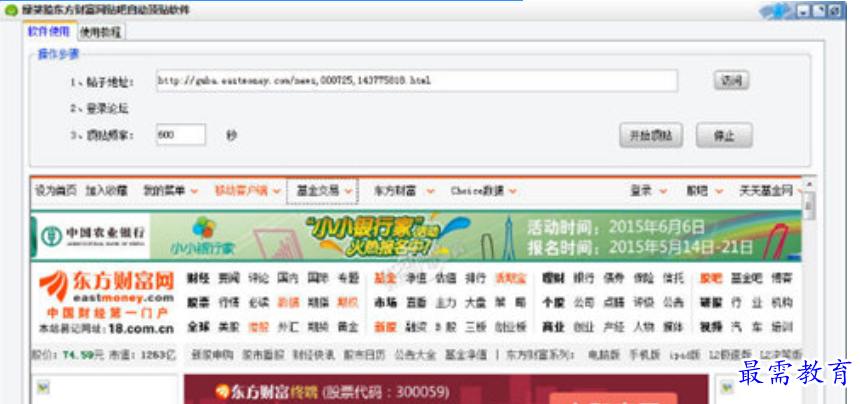Click the 设为首页 link
This screenshot has height=404, width=860.
[x=56, y=191]
